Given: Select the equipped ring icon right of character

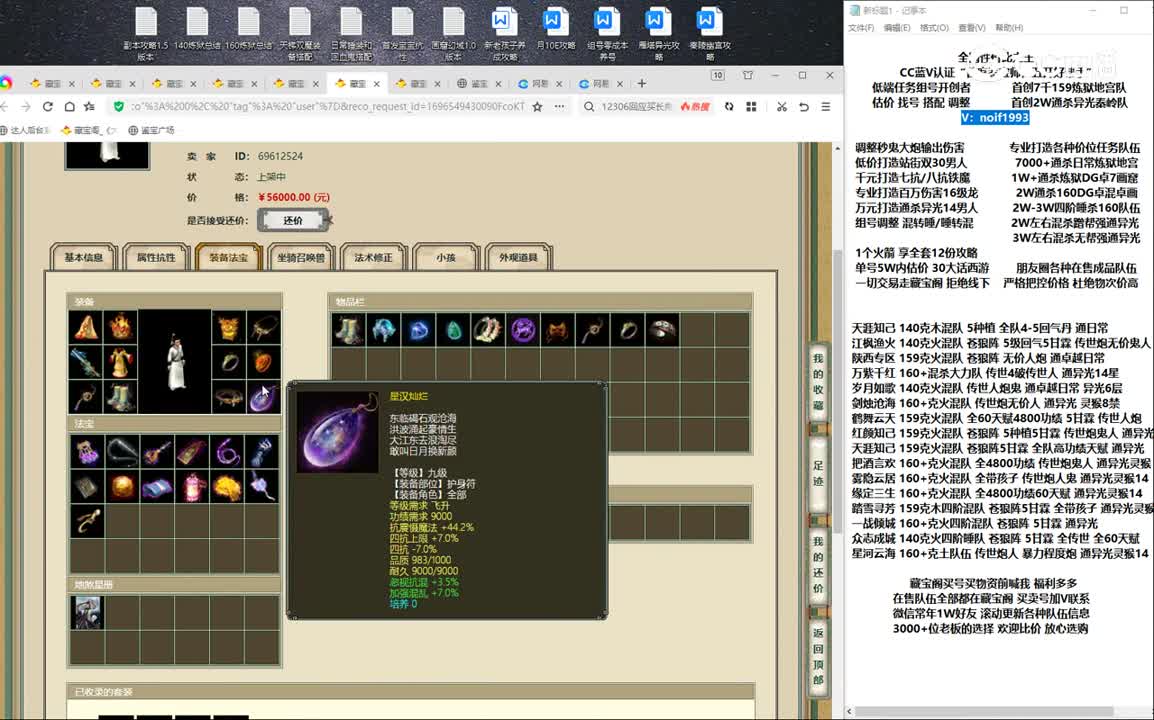Looking at the screenshot, I should pyautogui.click(x=229, y=362).
